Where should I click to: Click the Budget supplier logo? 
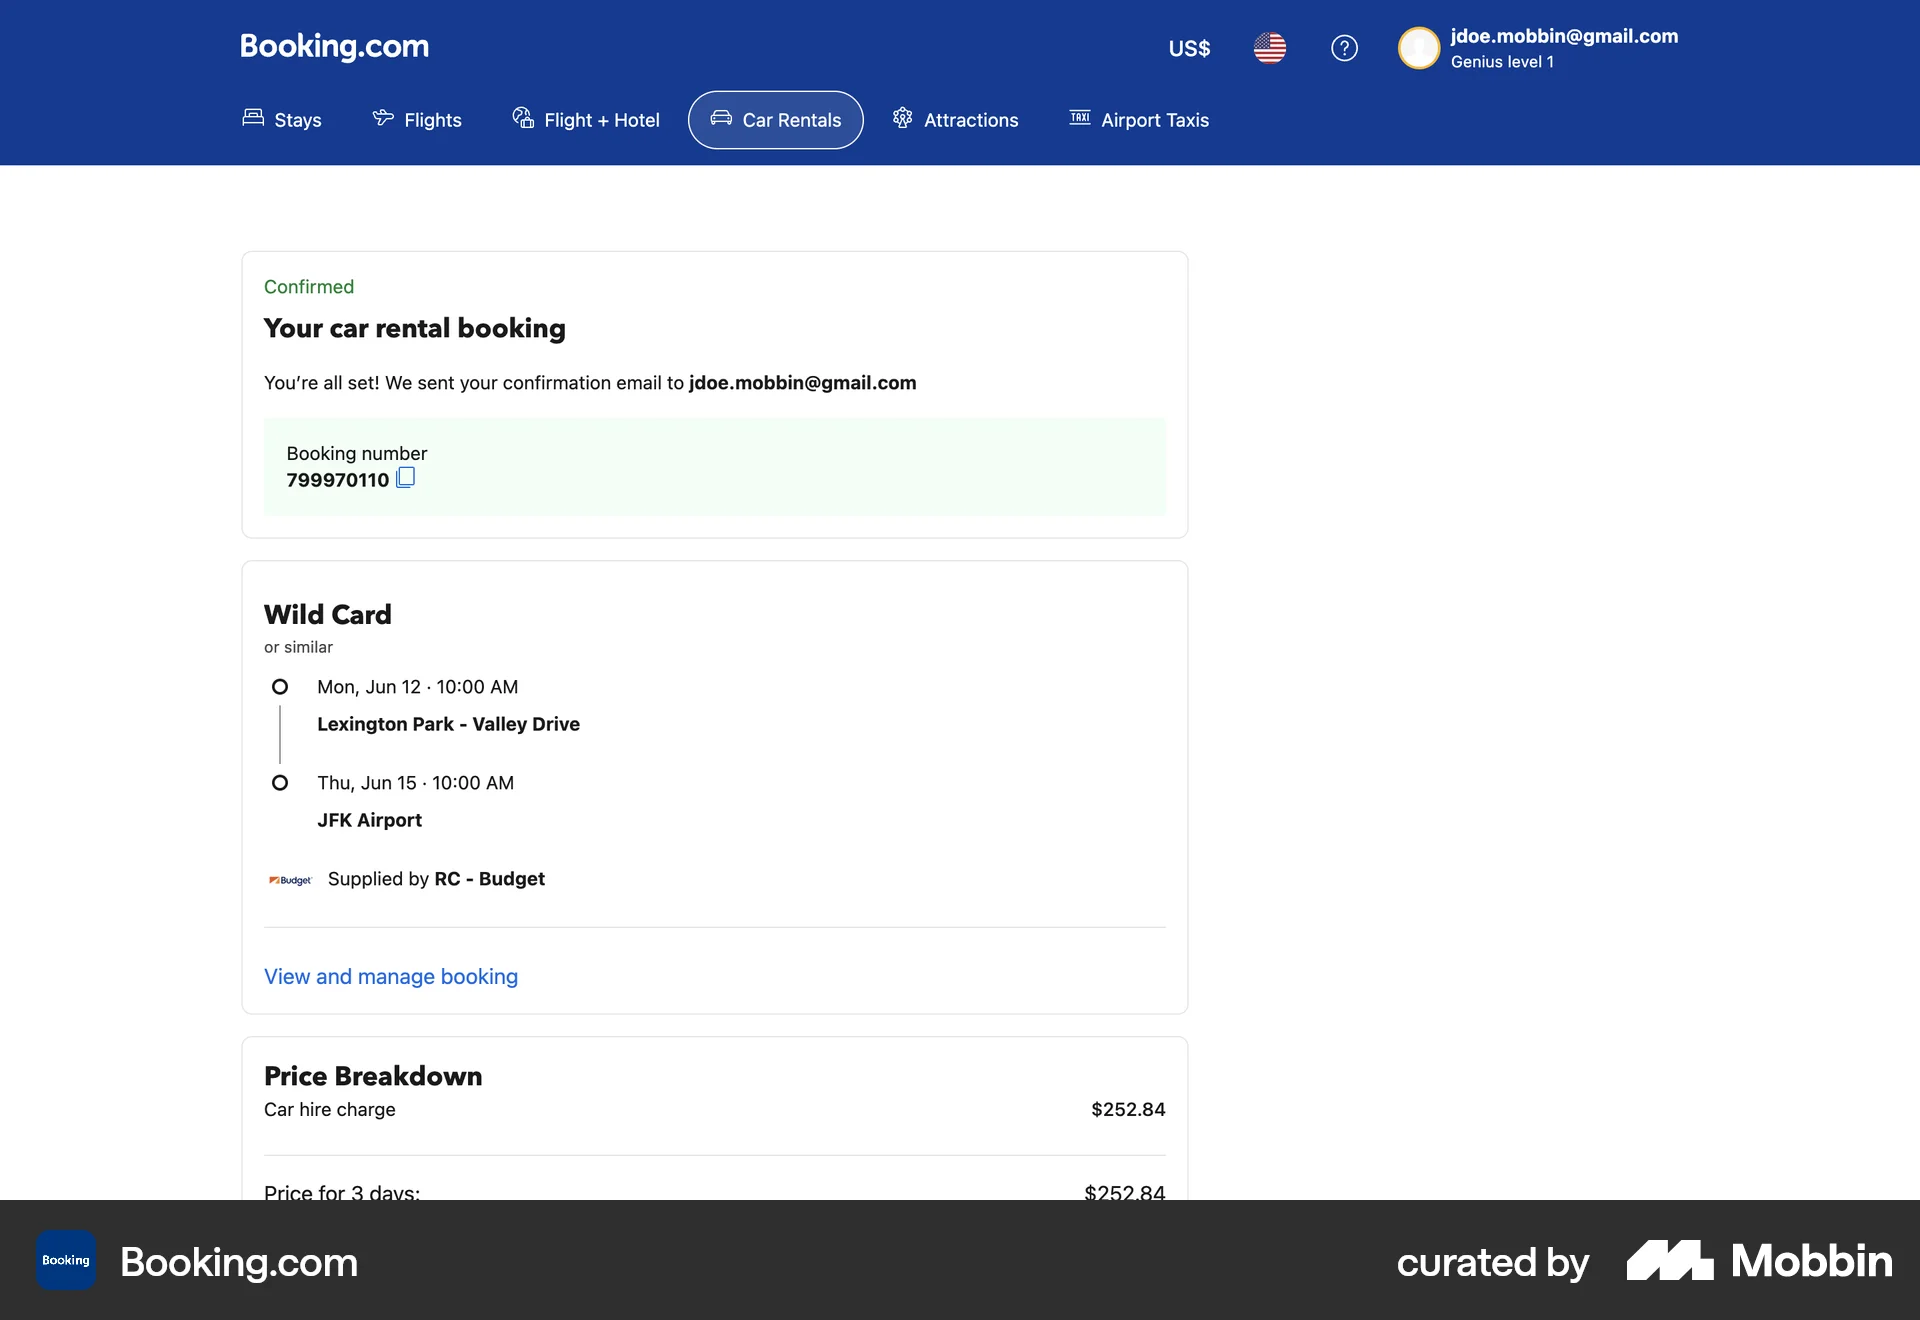(289, 880)
